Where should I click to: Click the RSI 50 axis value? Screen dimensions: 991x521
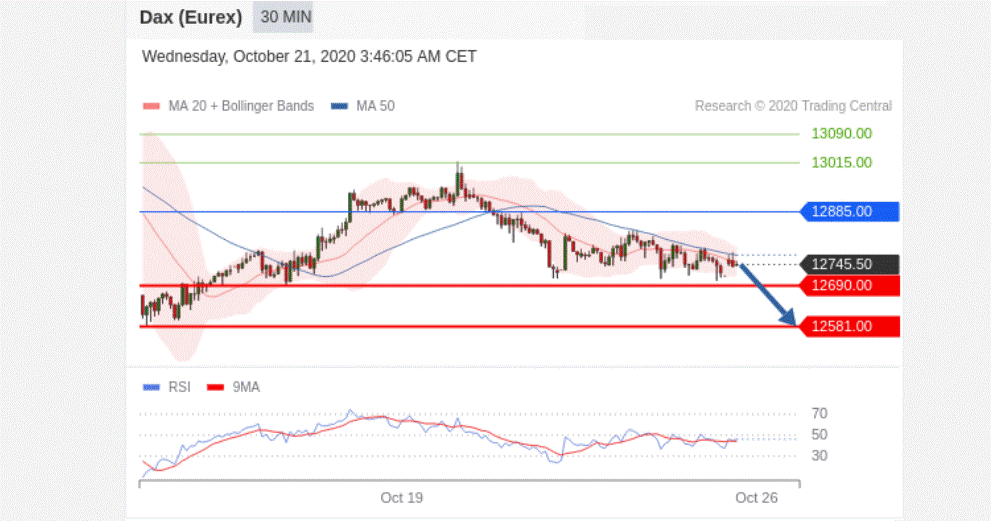pos(819,434)
